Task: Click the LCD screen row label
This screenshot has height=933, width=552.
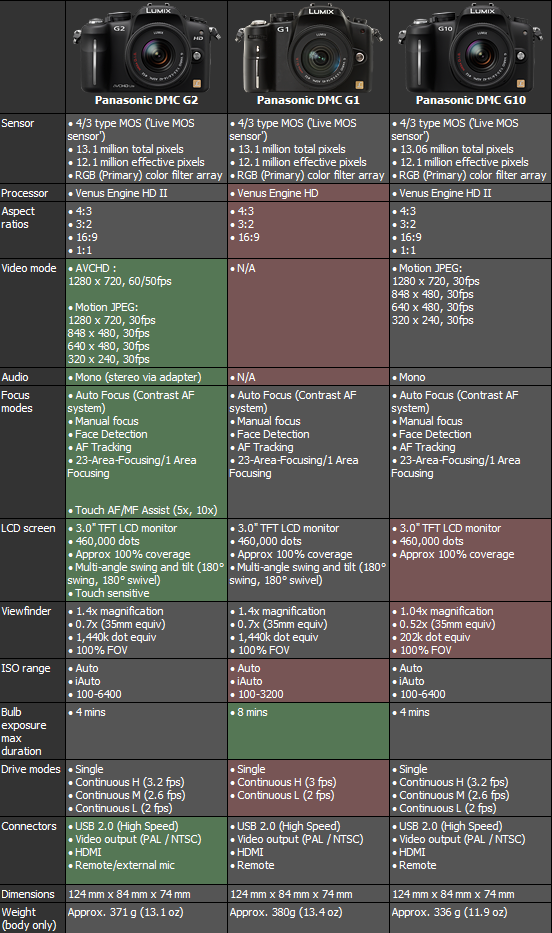Action: 28,528
